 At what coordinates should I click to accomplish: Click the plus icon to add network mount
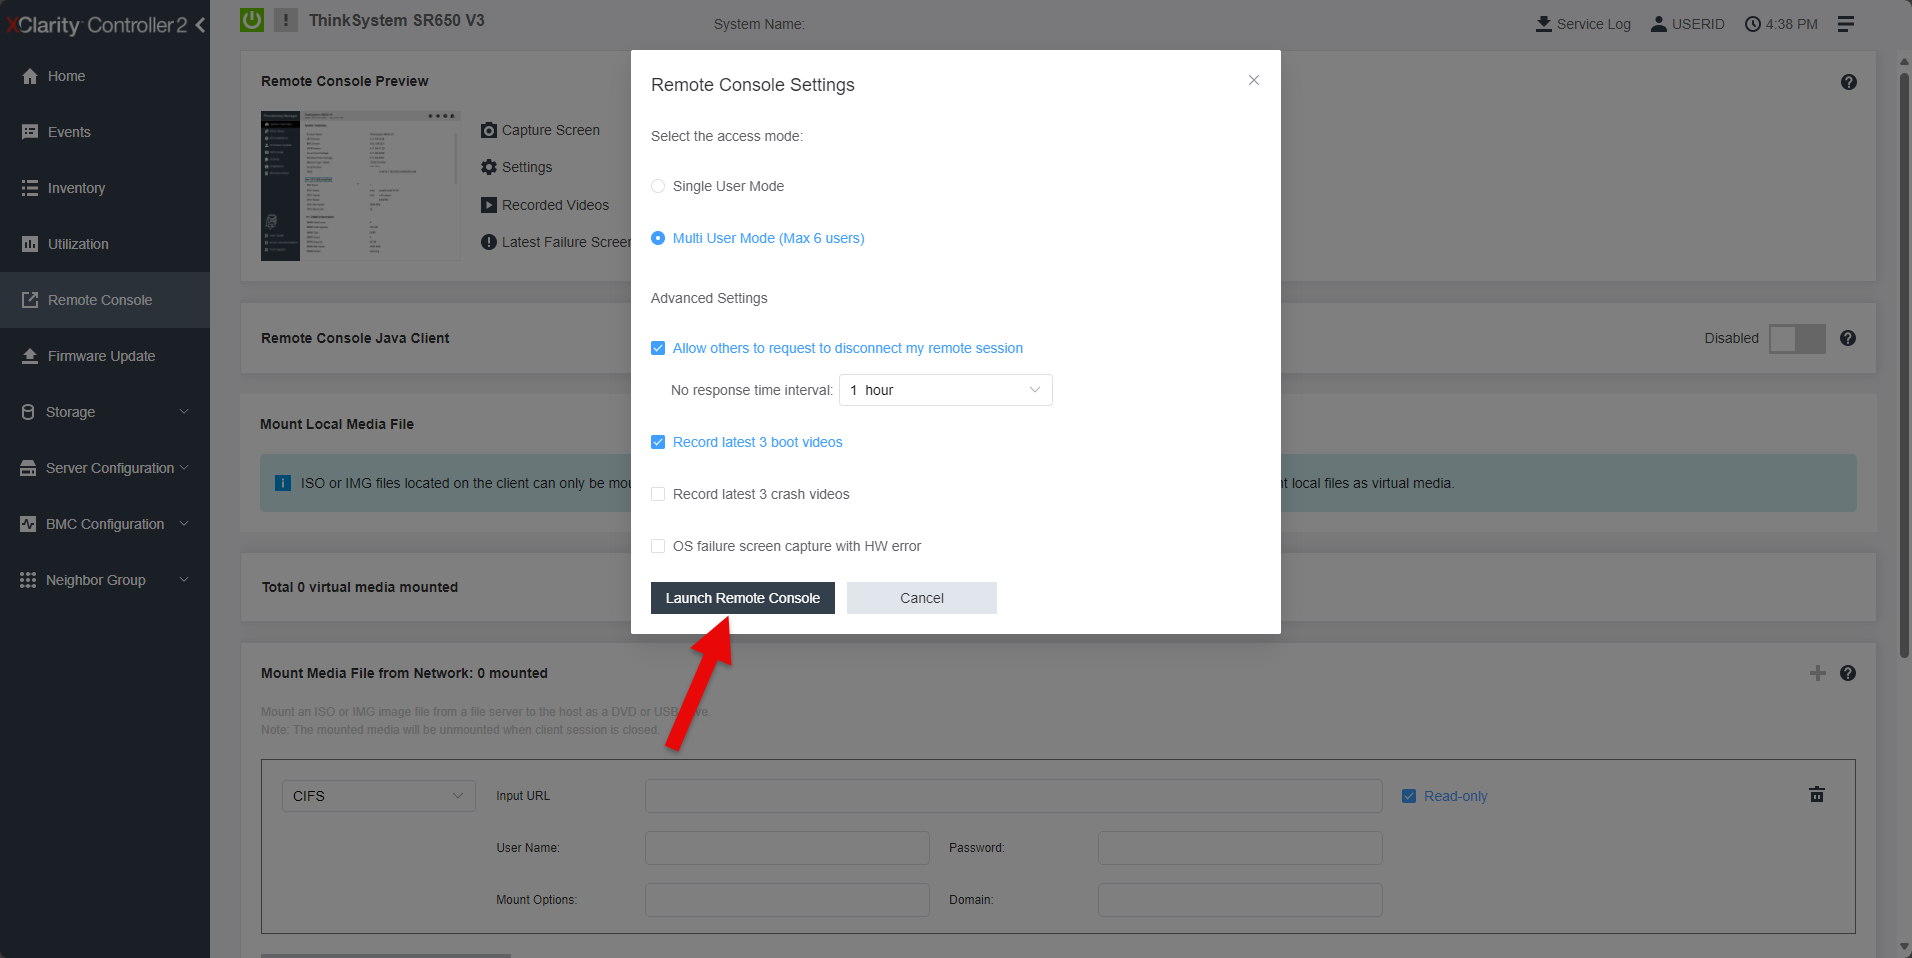pos(1817,673)
